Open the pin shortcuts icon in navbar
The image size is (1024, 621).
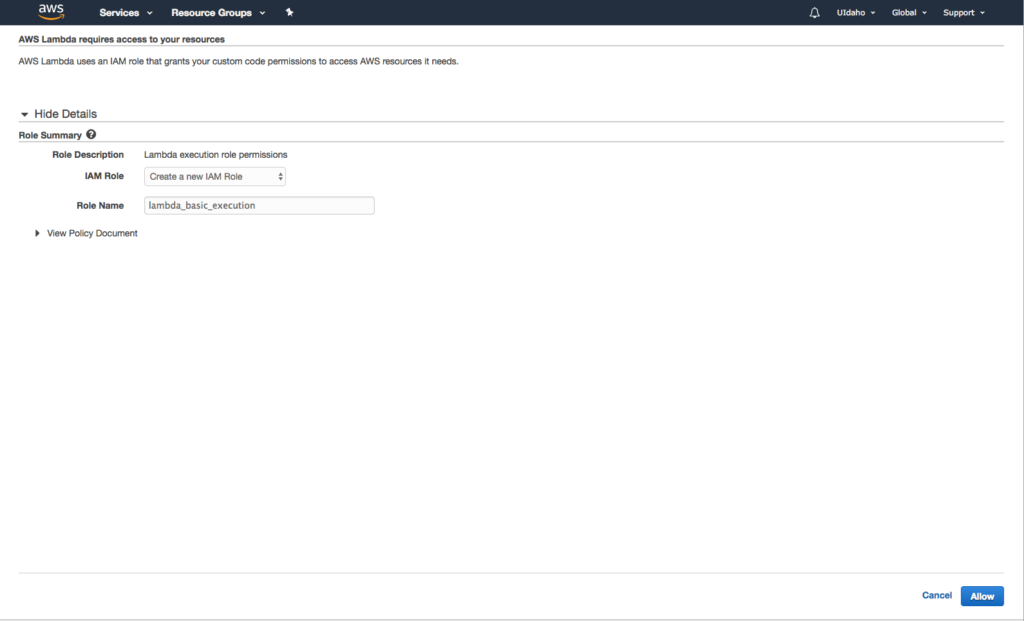[x=289, y=12]
